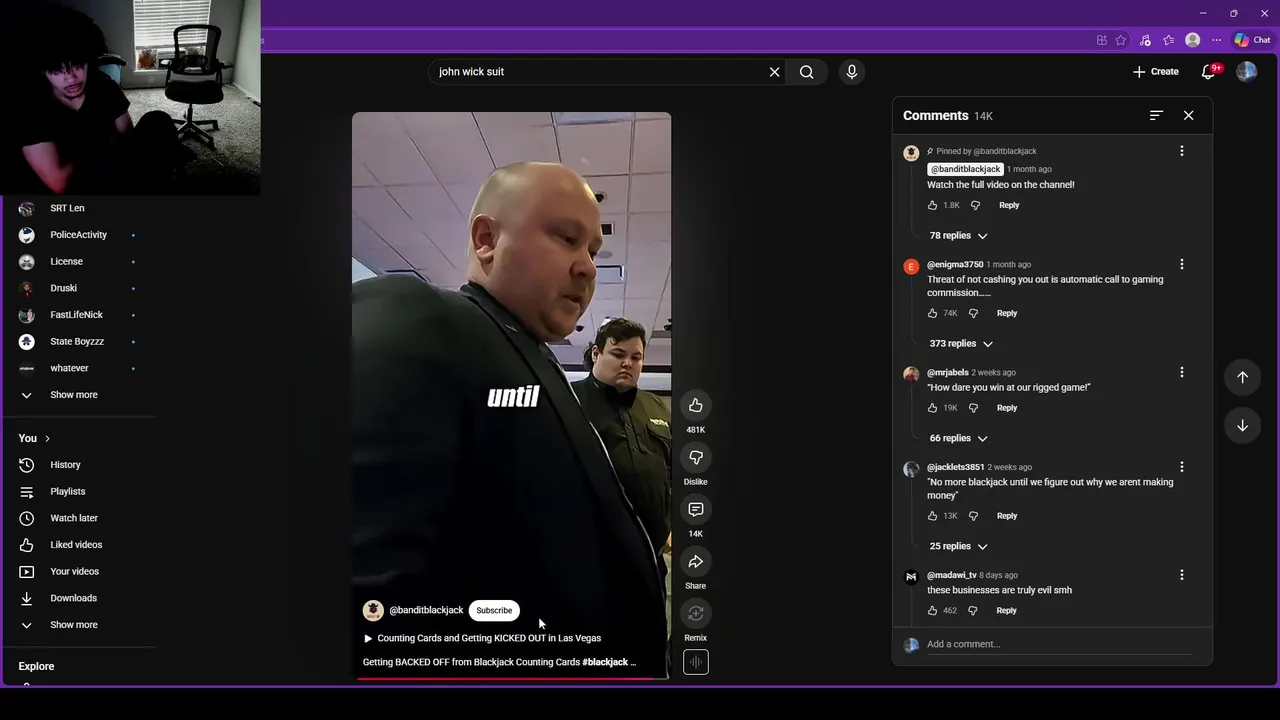
Task: Open full video link Counting Cards KICKED OUT
Action: (482, 638)
